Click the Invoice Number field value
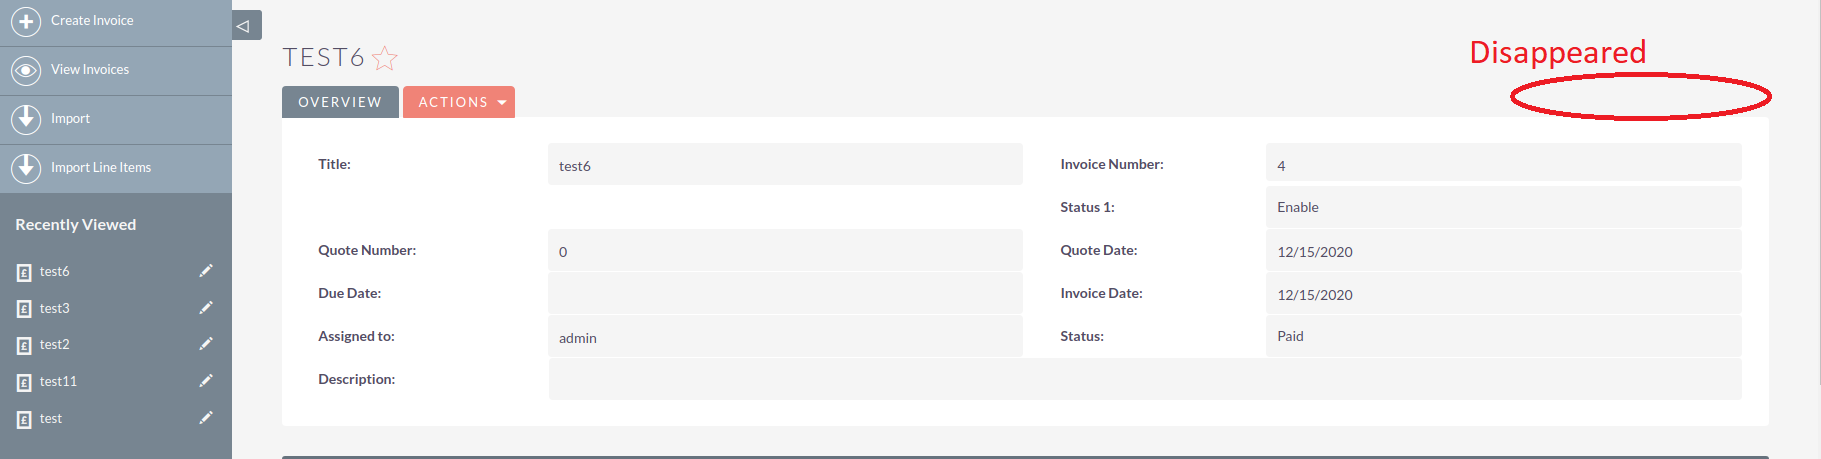 tap(1504, 164)
